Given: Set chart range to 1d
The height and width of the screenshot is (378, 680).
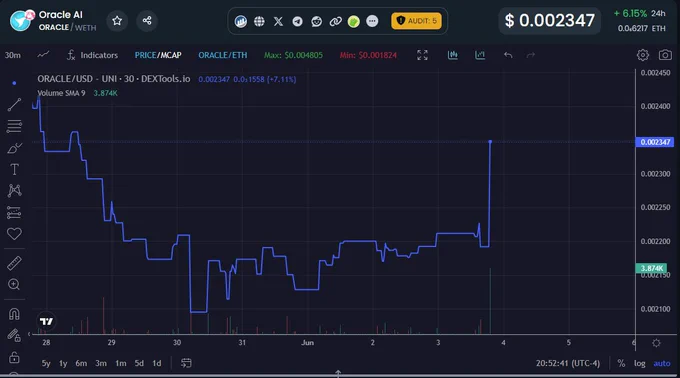Looking at the screenshot, I should coord(157,363).
